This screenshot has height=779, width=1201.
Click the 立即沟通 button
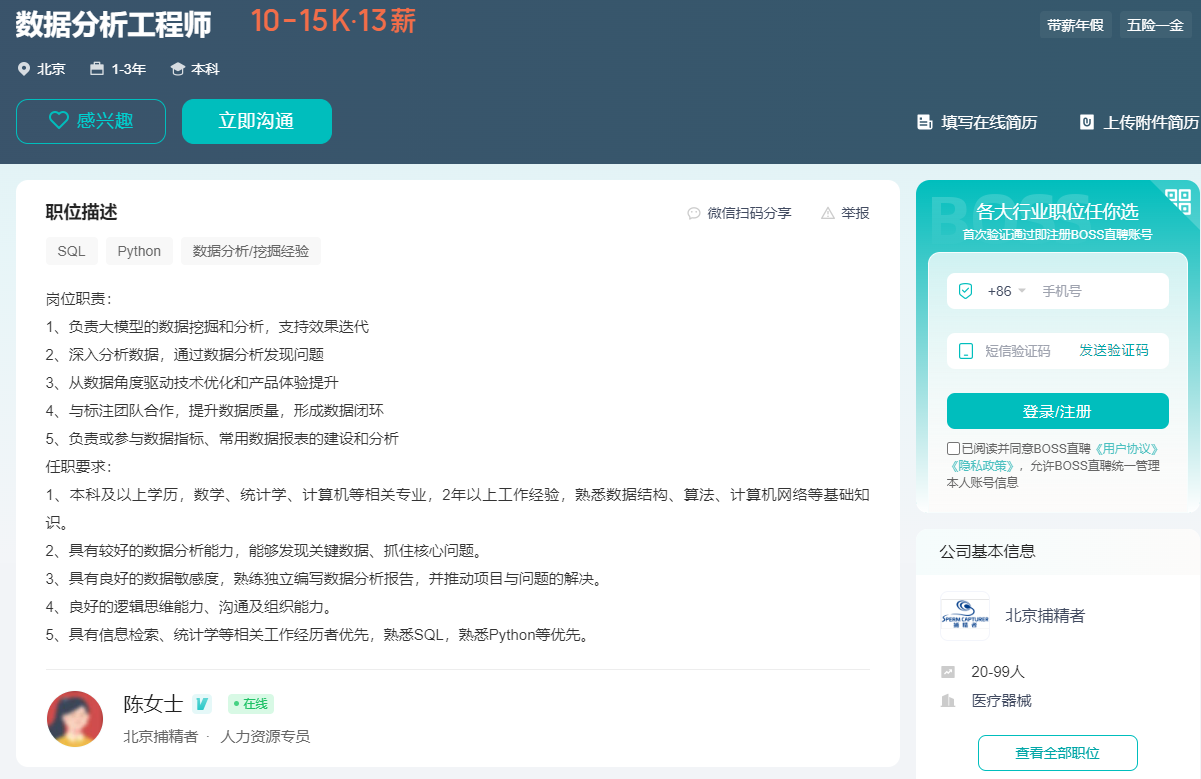click(256, 121)
